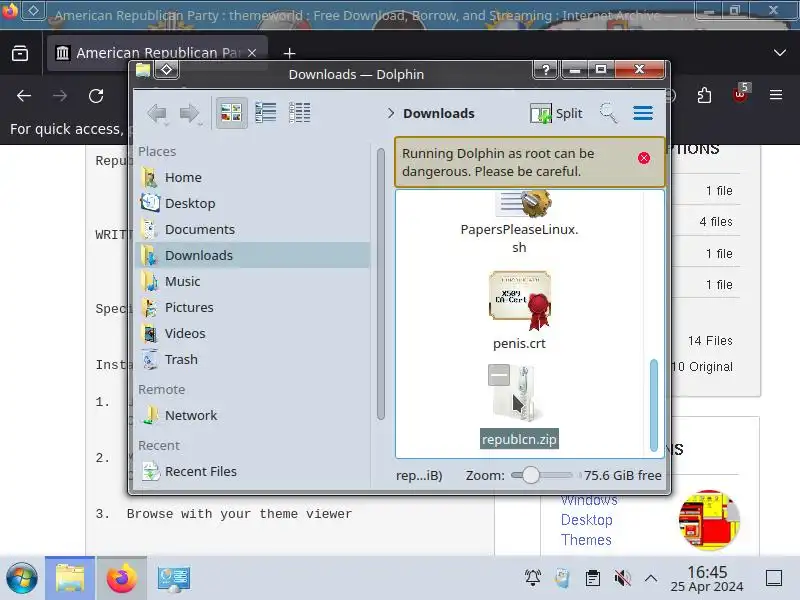Switch Dolphin to Compact view mode

point(265,113)
